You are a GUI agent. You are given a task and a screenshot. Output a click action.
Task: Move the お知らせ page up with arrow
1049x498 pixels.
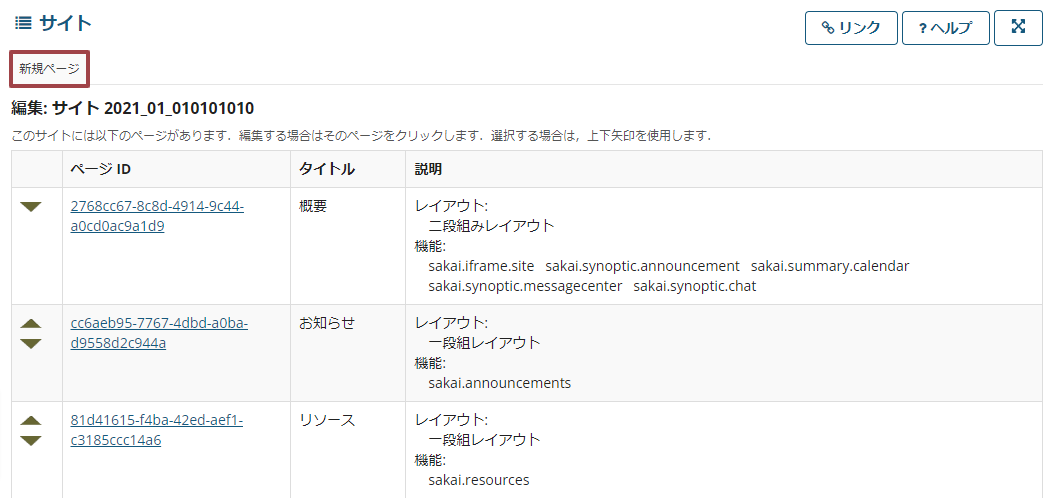(31, 324)
